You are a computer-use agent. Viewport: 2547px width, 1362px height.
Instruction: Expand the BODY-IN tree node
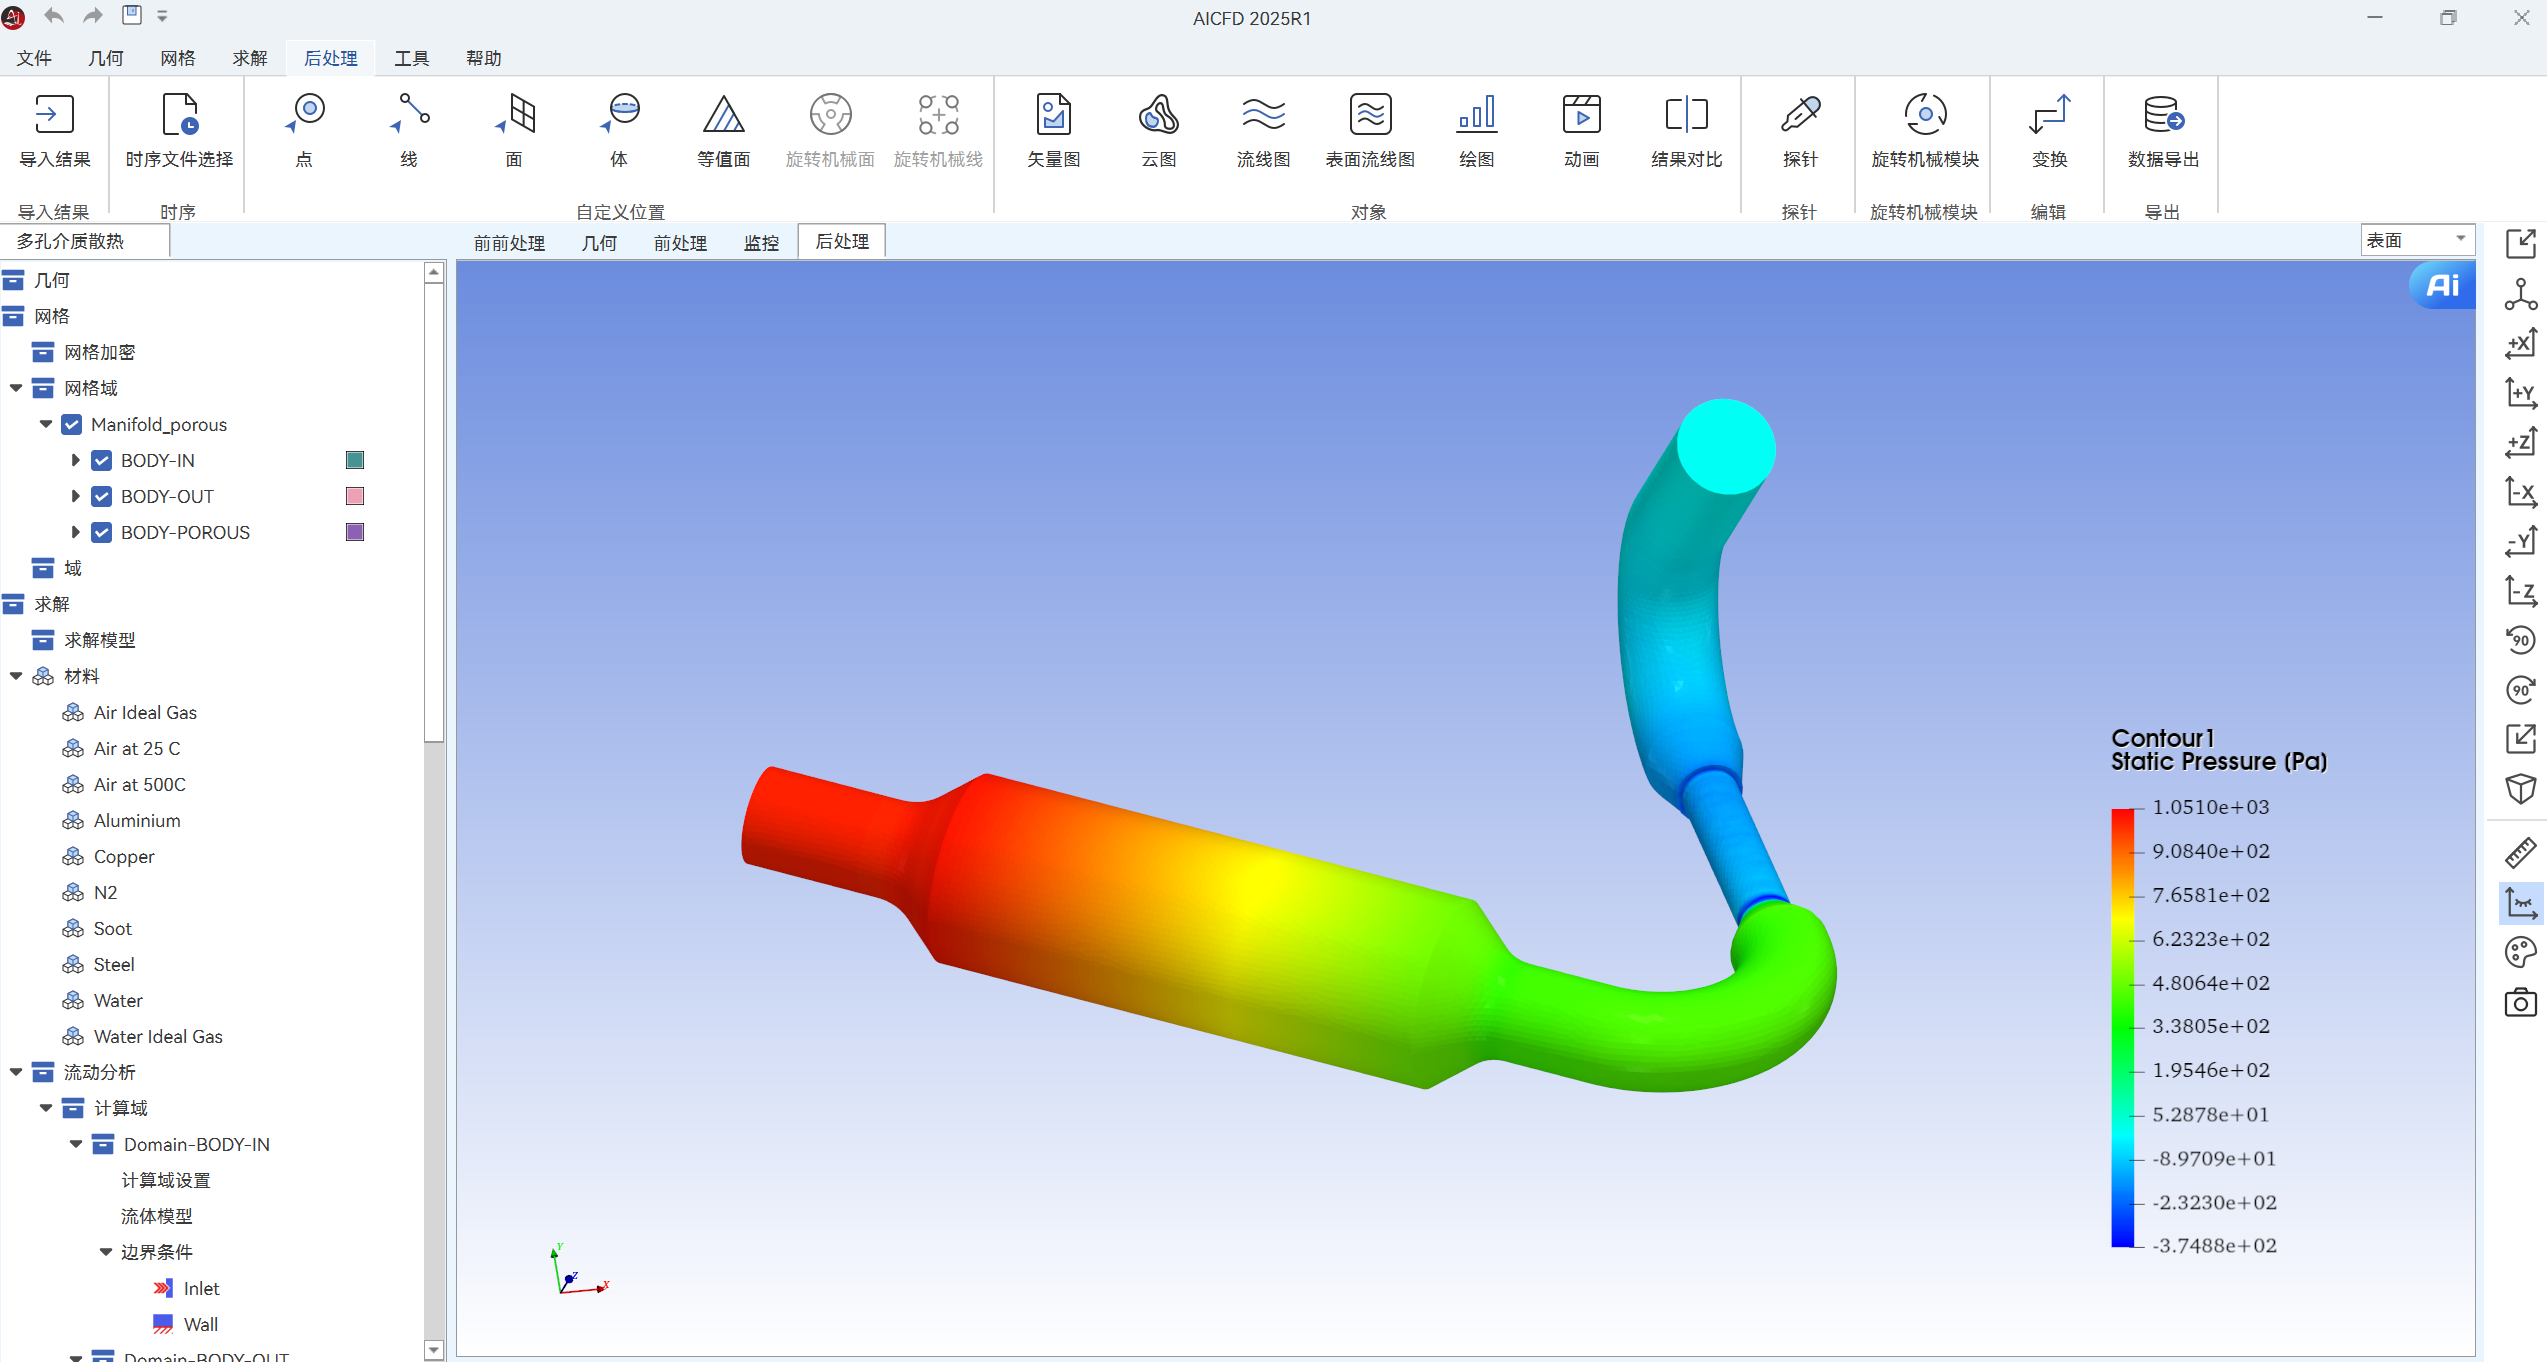pyautogui.click(x=75, y=460)
